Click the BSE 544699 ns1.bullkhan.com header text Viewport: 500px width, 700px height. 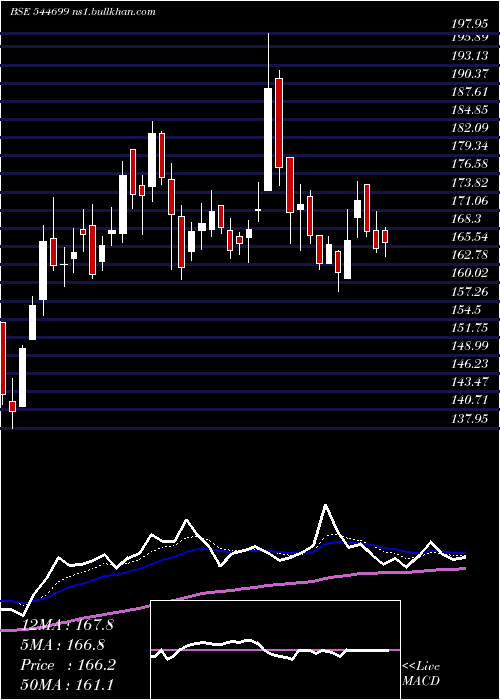(x=83, y=12)
